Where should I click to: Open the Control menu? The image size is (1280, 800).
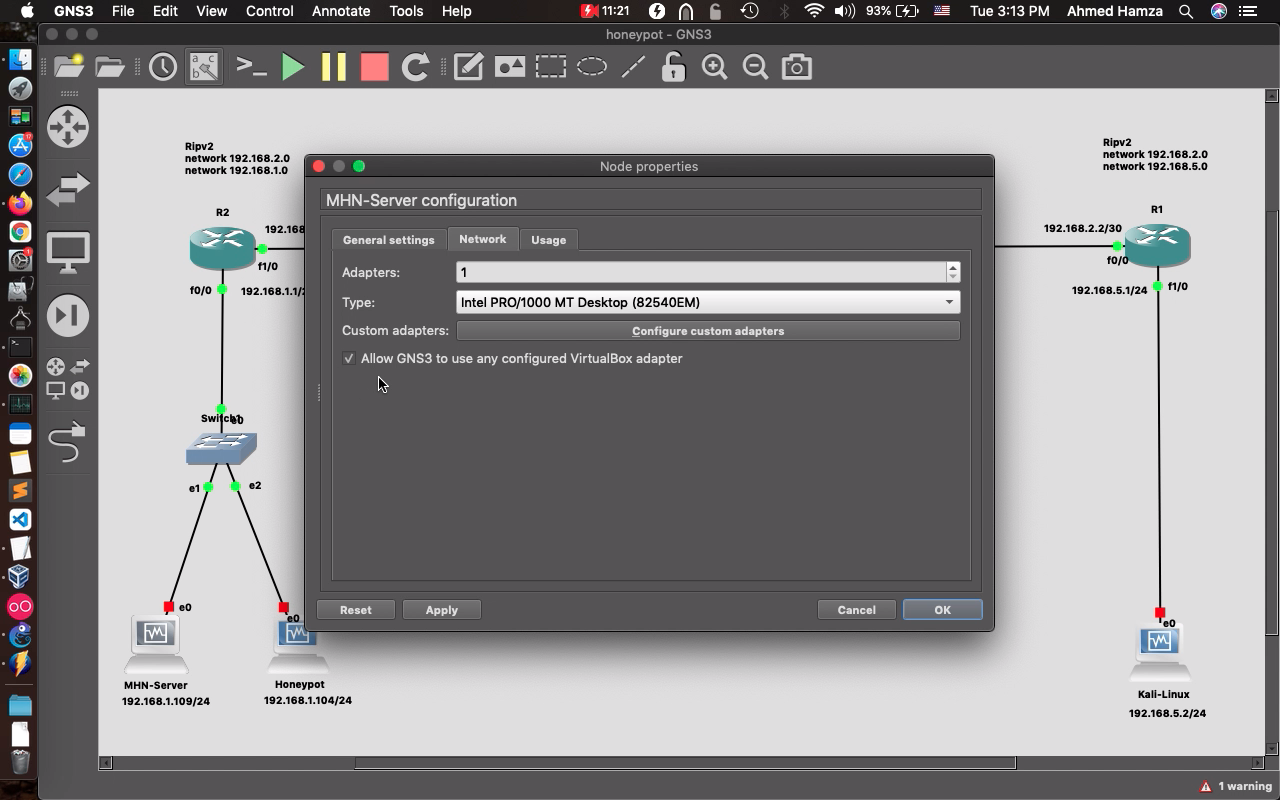pos(269,11)
